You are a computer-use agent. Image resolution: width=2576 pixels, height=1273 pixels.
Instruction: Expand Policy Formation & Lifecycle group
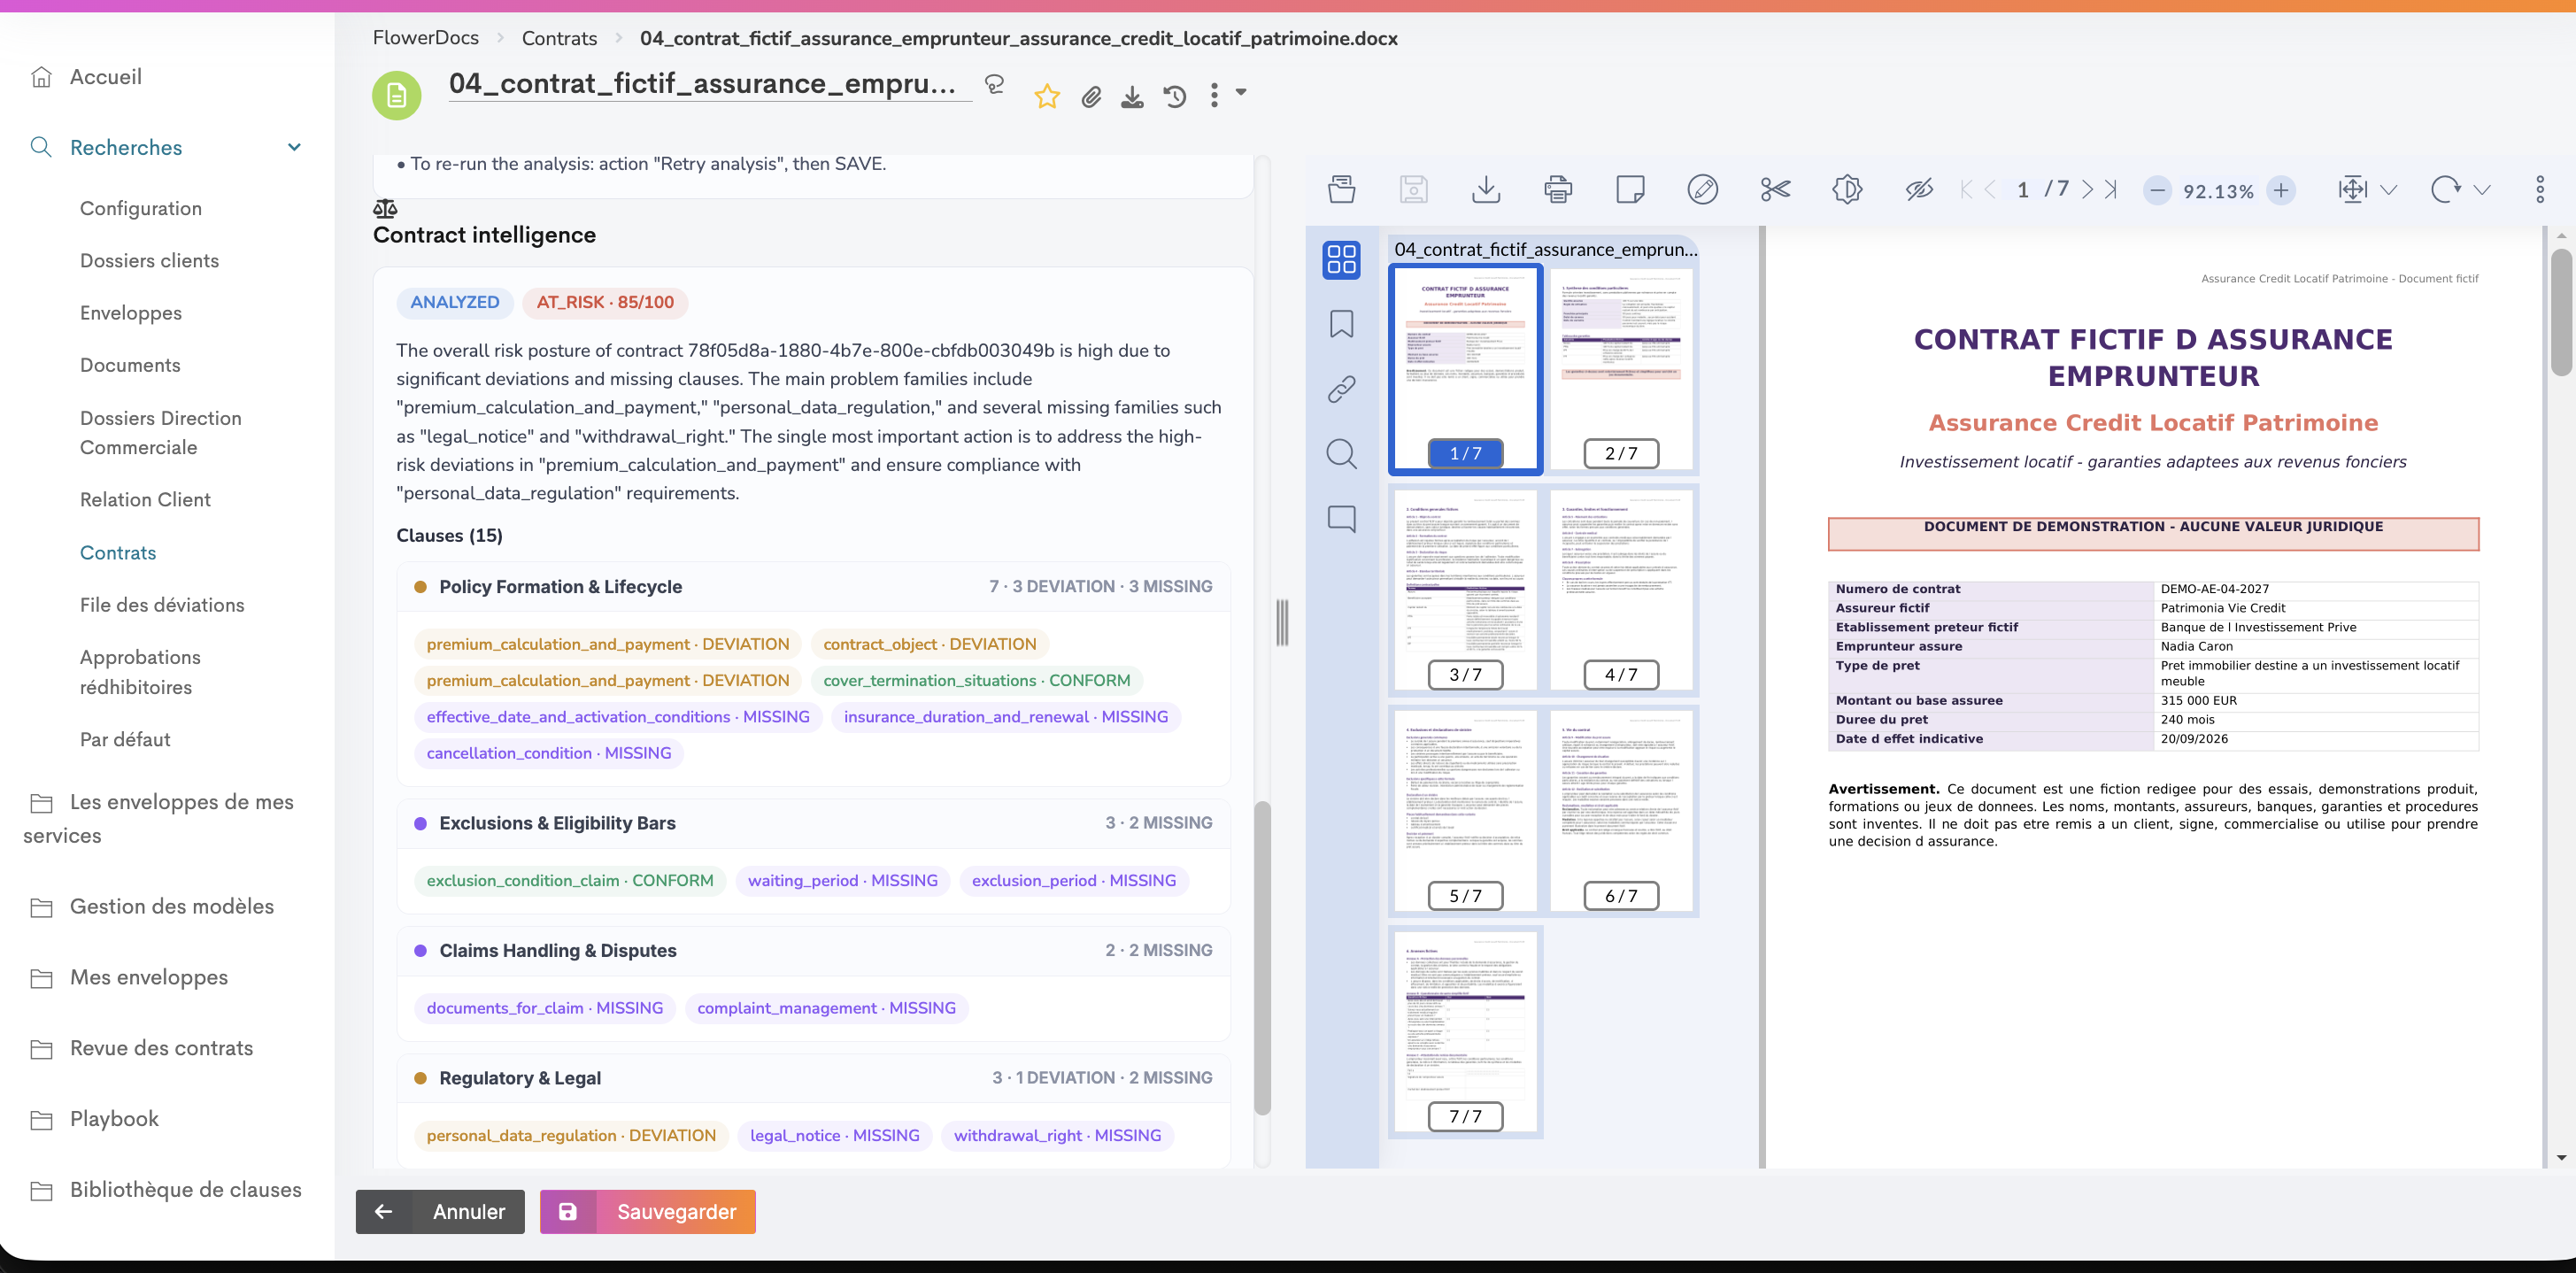tap(813, 587)
